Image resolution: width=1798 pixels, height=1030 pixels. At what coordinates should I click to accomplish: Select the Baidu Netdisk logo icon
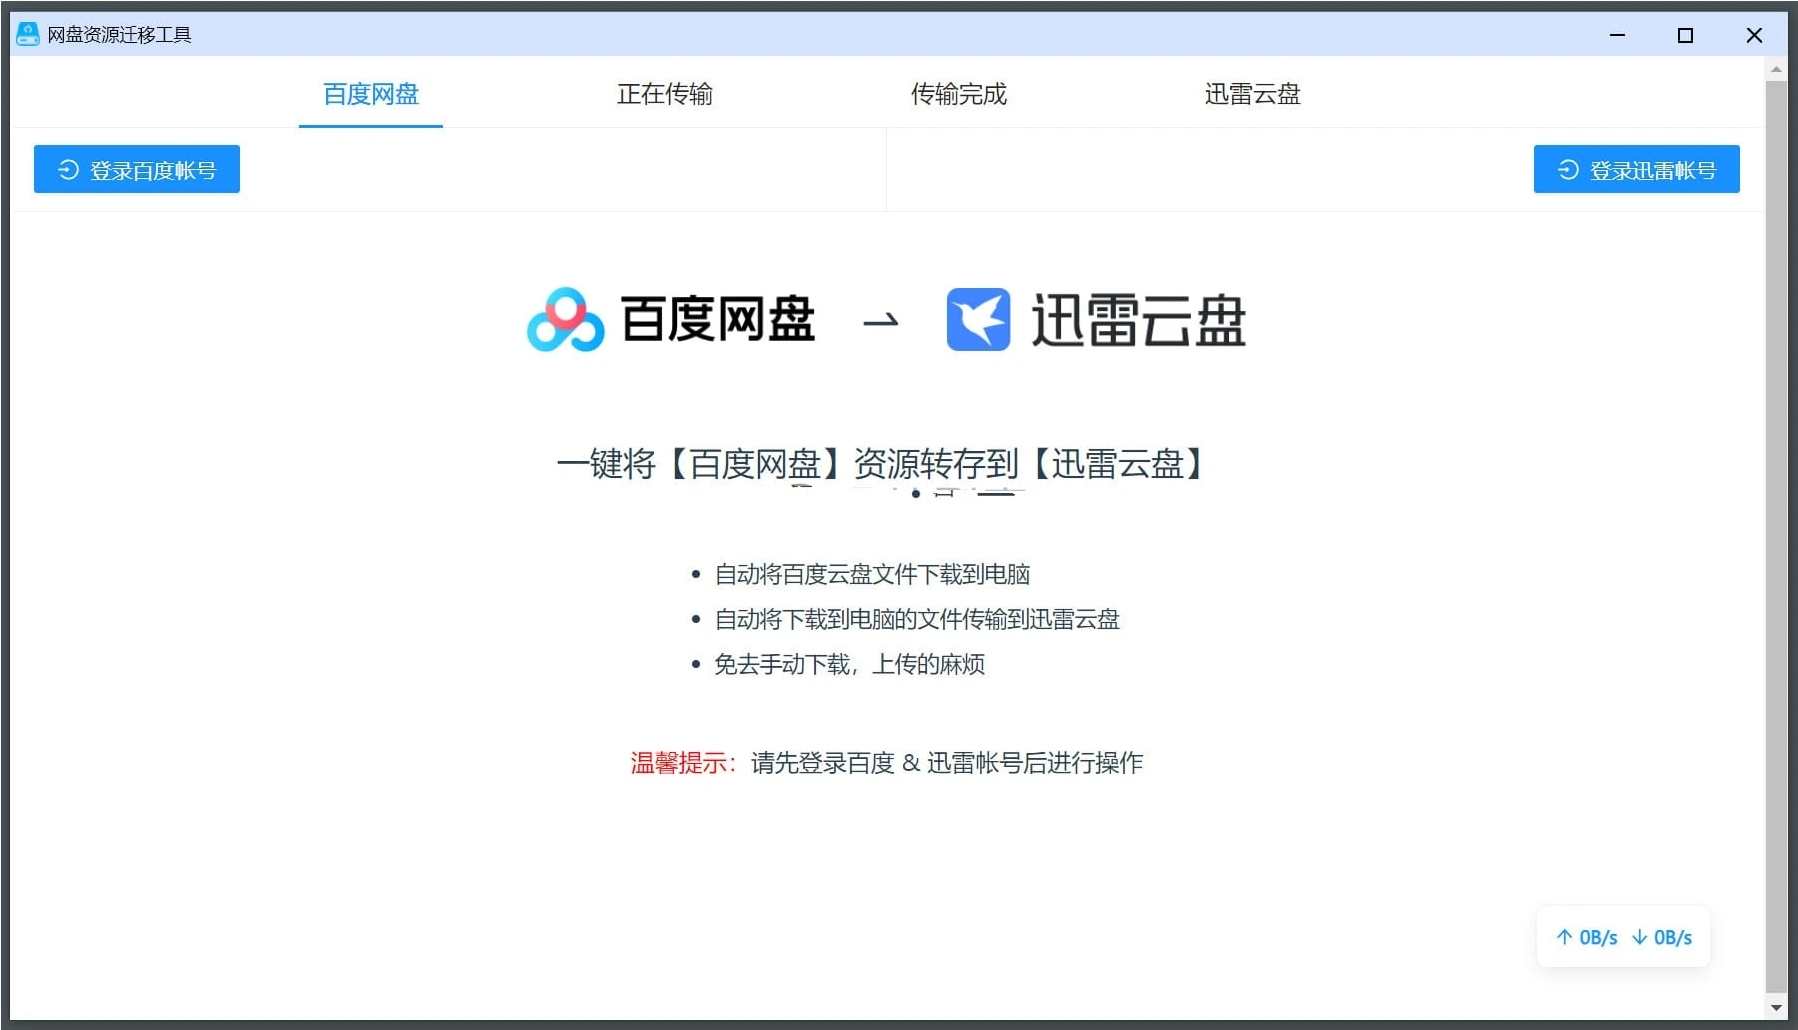click(x=566, y=319)
